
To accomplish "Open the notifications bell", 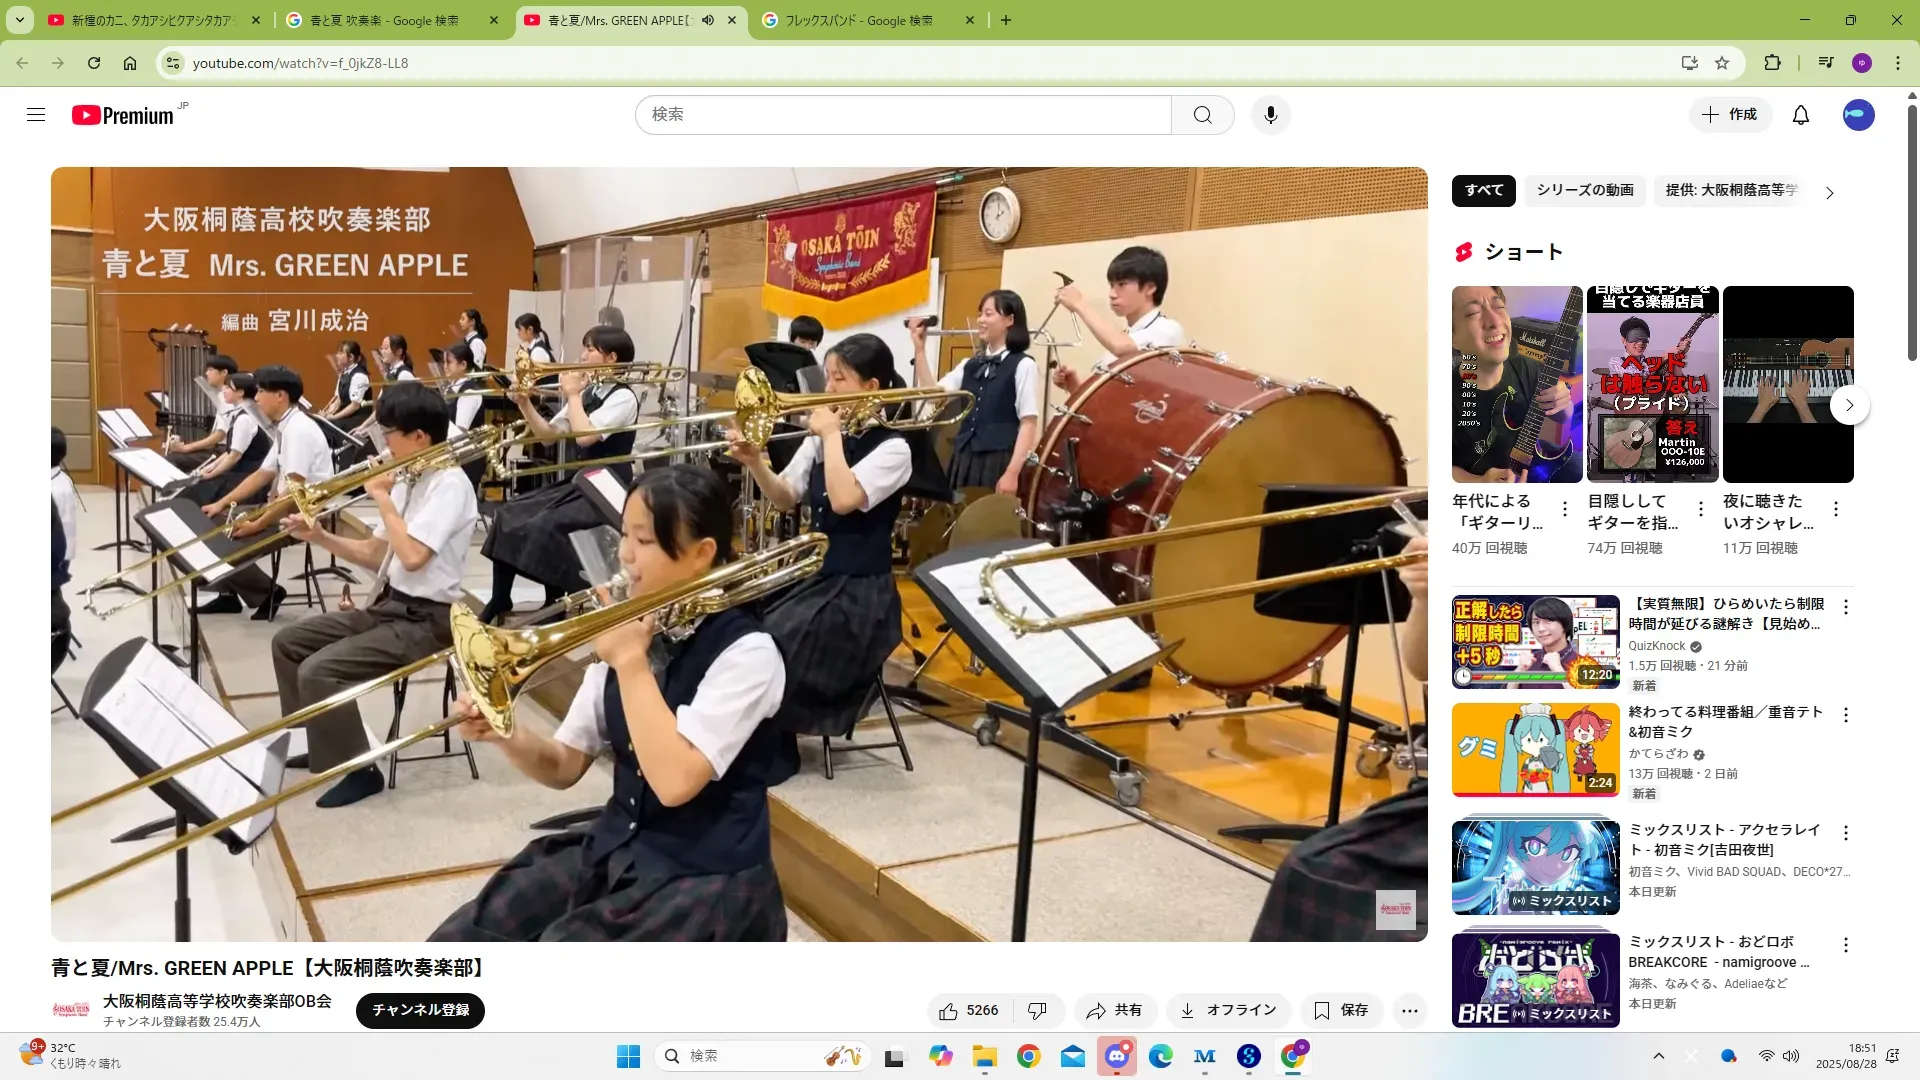I will click(x=1800, y=115).
